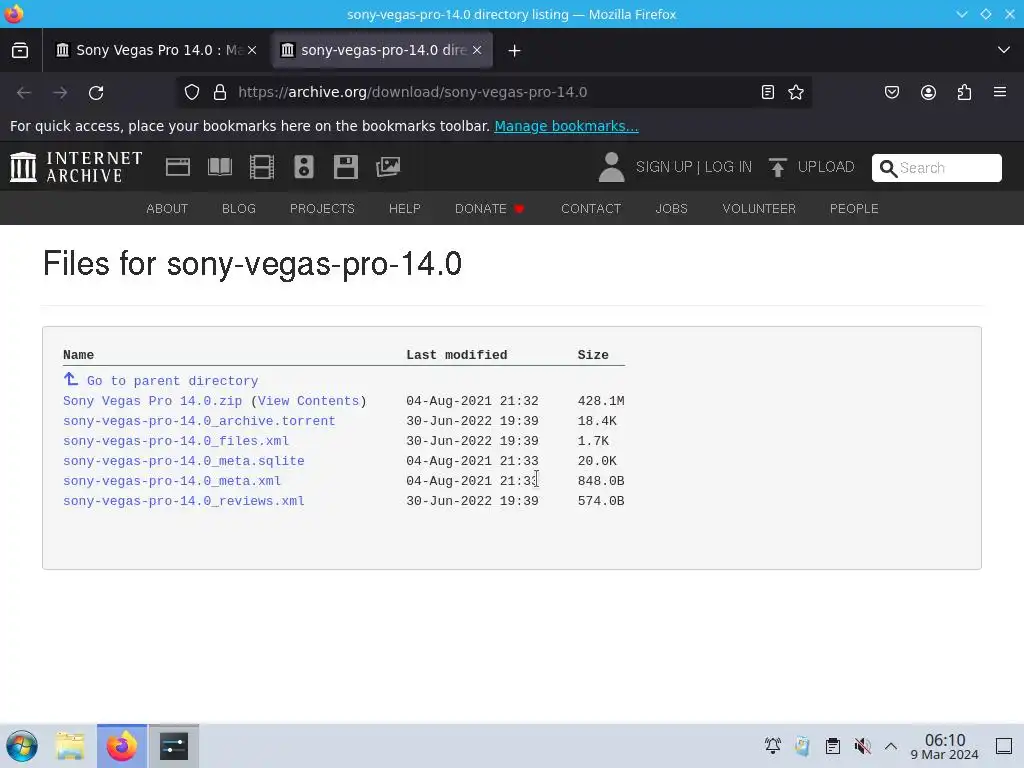This screenshot has width=1024, height=768.
Task: Open the Internet Archive images icon
Action: click(x=388, y=167)
